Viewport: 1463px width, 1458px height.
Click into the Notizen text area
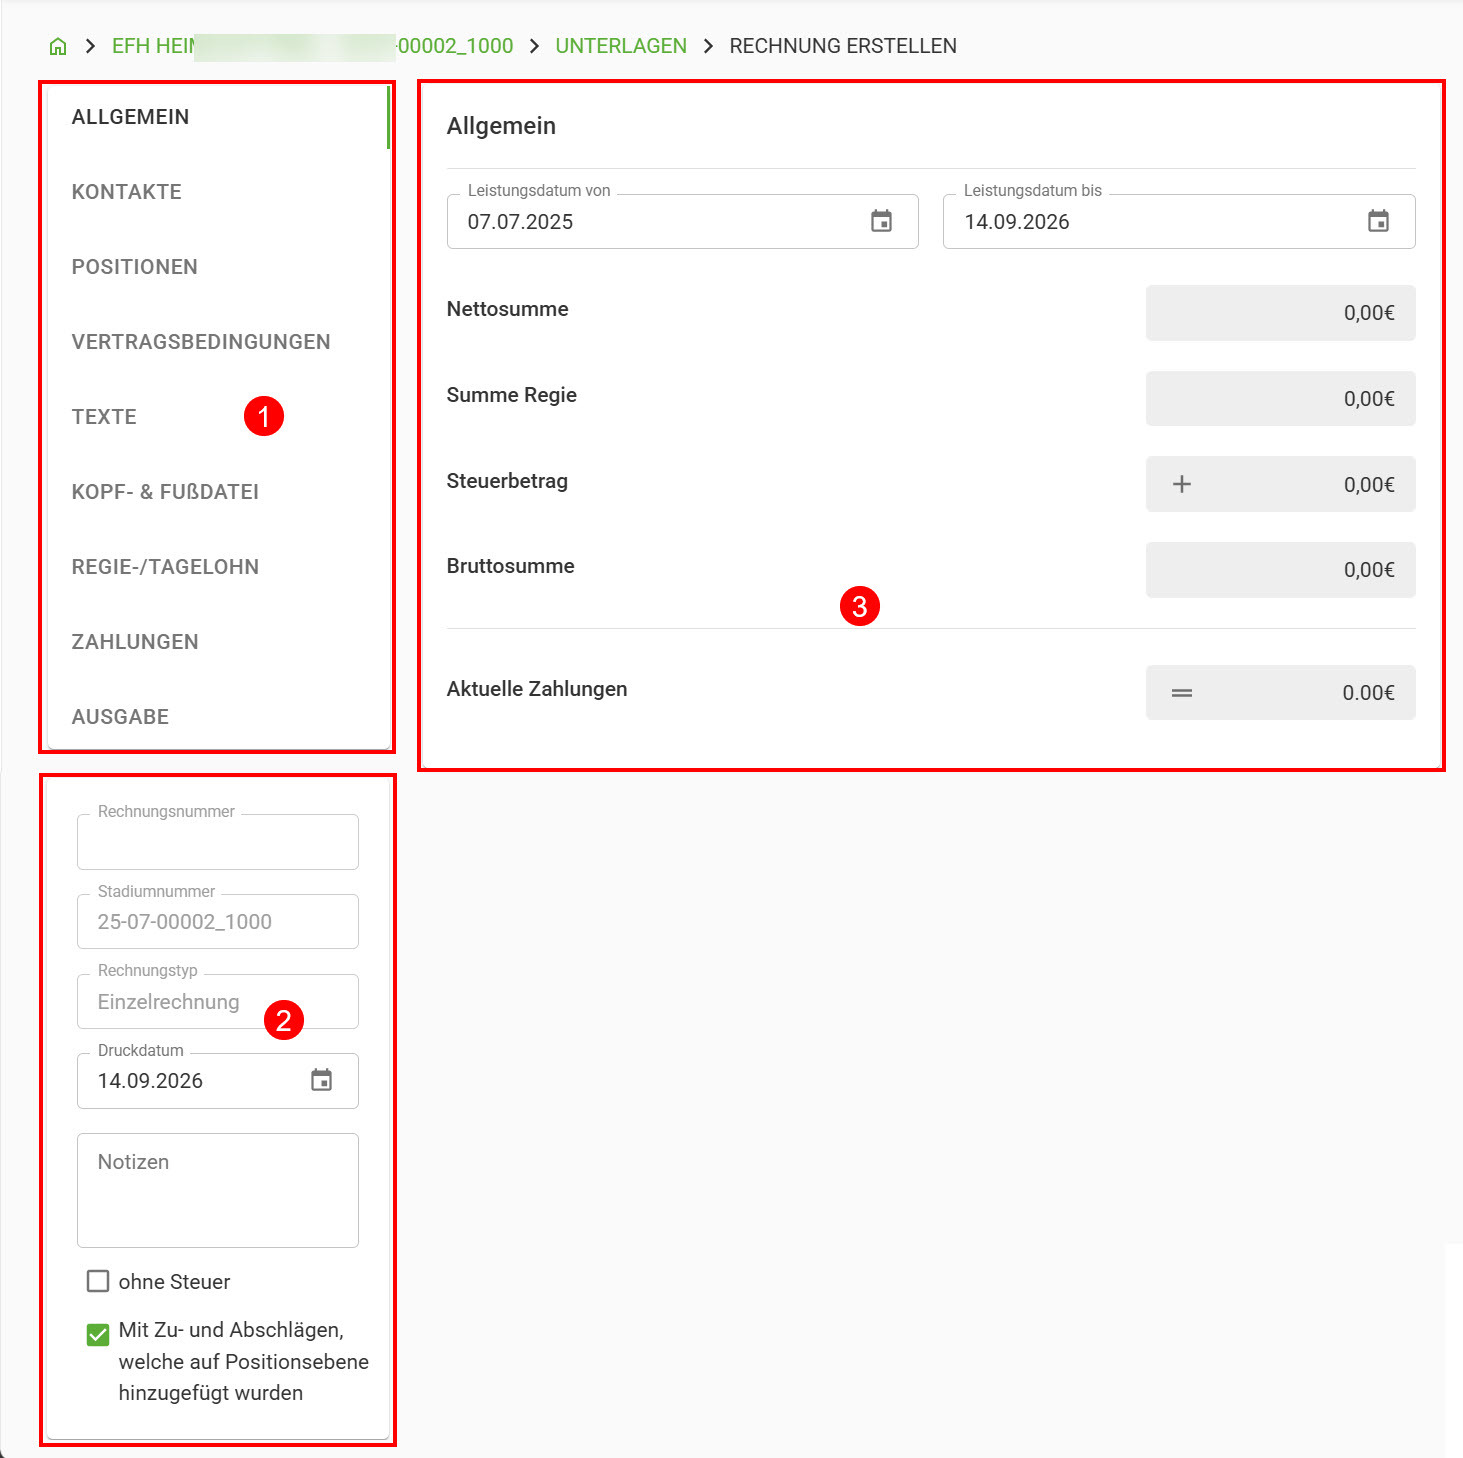tap(218, 1190)
